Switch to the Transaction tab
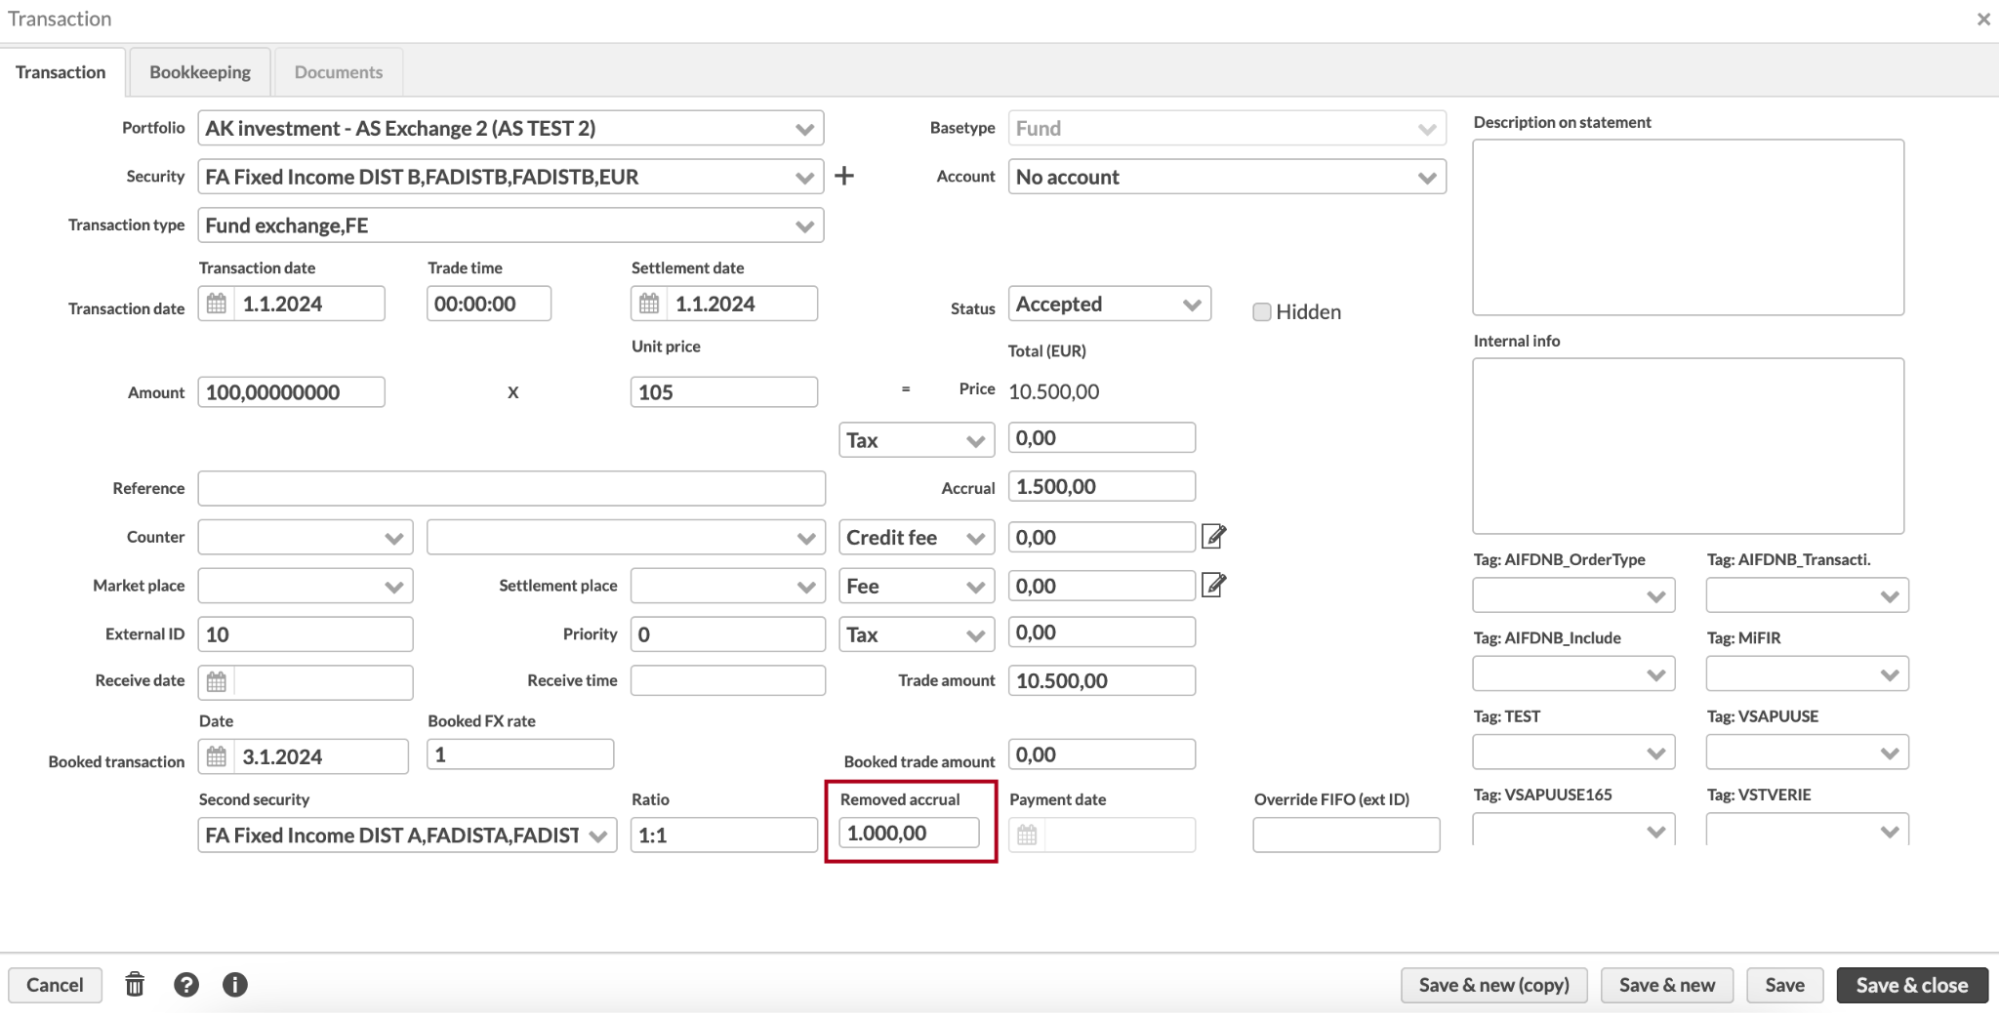Image resolution: width=1999 pixels, height=1014 pixels. [61, 72]
